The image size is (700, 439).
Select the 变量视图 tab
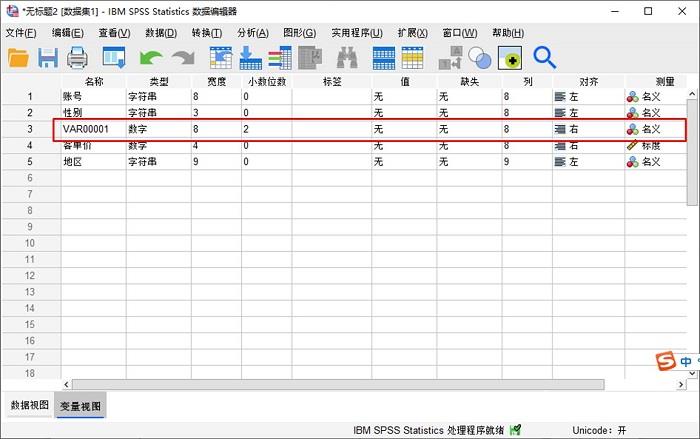point(80,406)
